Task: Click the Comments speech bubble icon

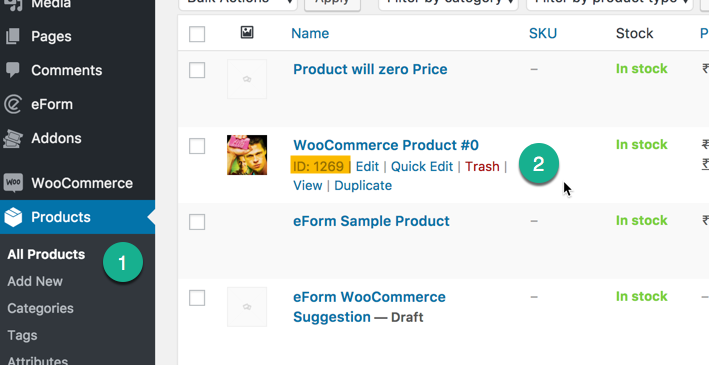Action: tap(13, 70)
